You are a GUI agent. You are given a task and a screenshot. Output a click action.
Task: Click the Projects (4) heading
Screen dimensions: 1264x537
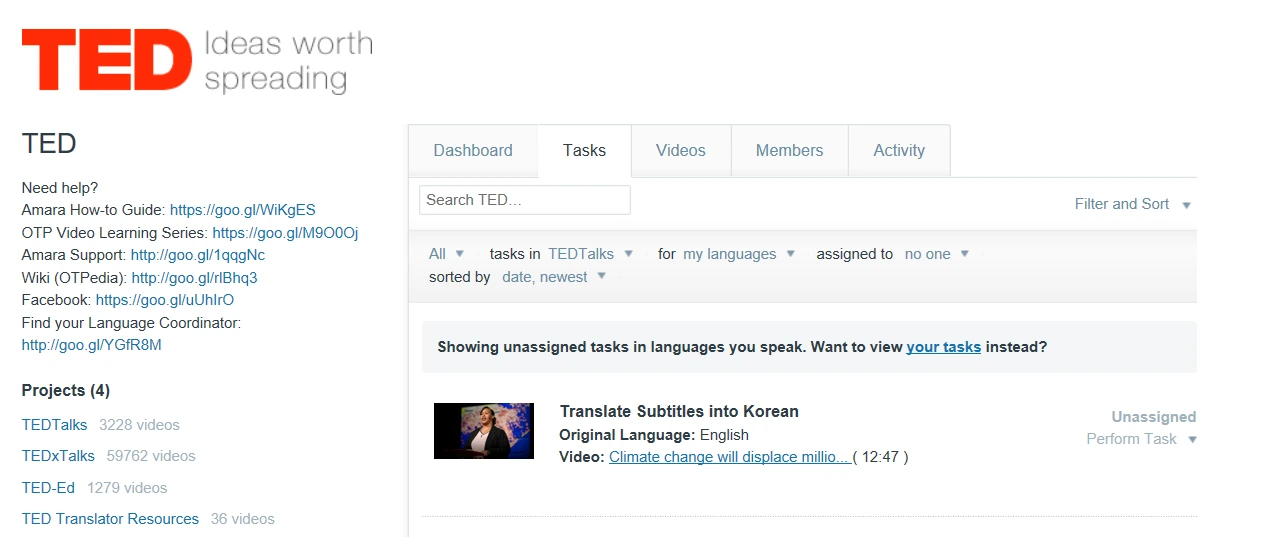[66, 390]
